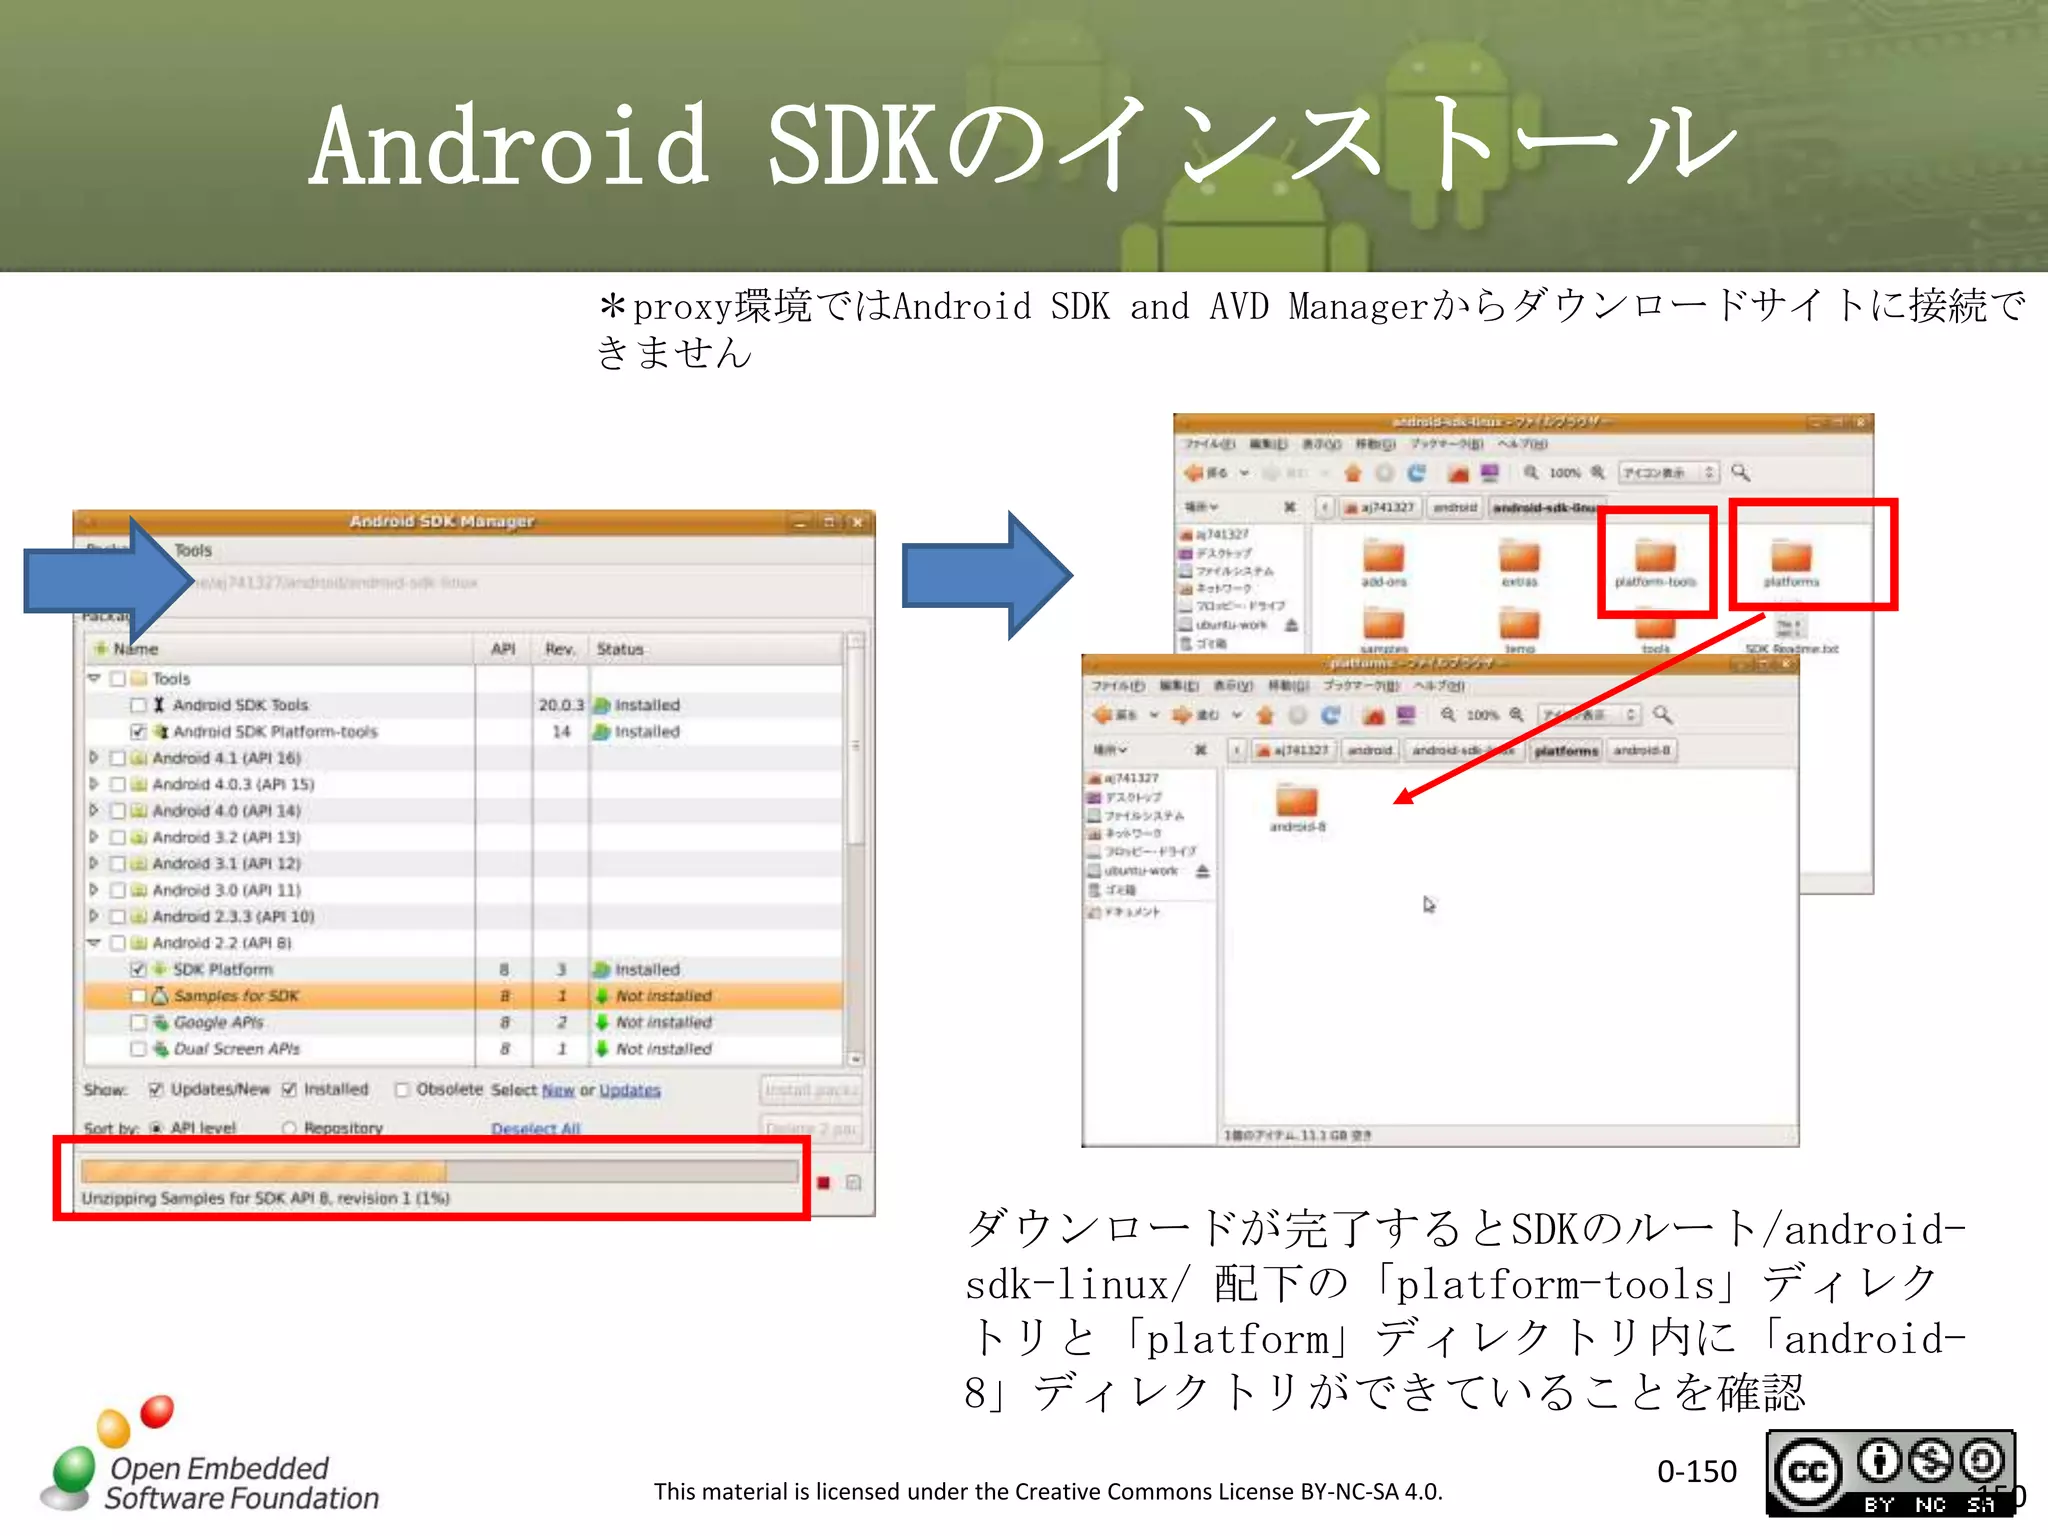Close the sidebar with X in platforms window

tap(1201, 750)
